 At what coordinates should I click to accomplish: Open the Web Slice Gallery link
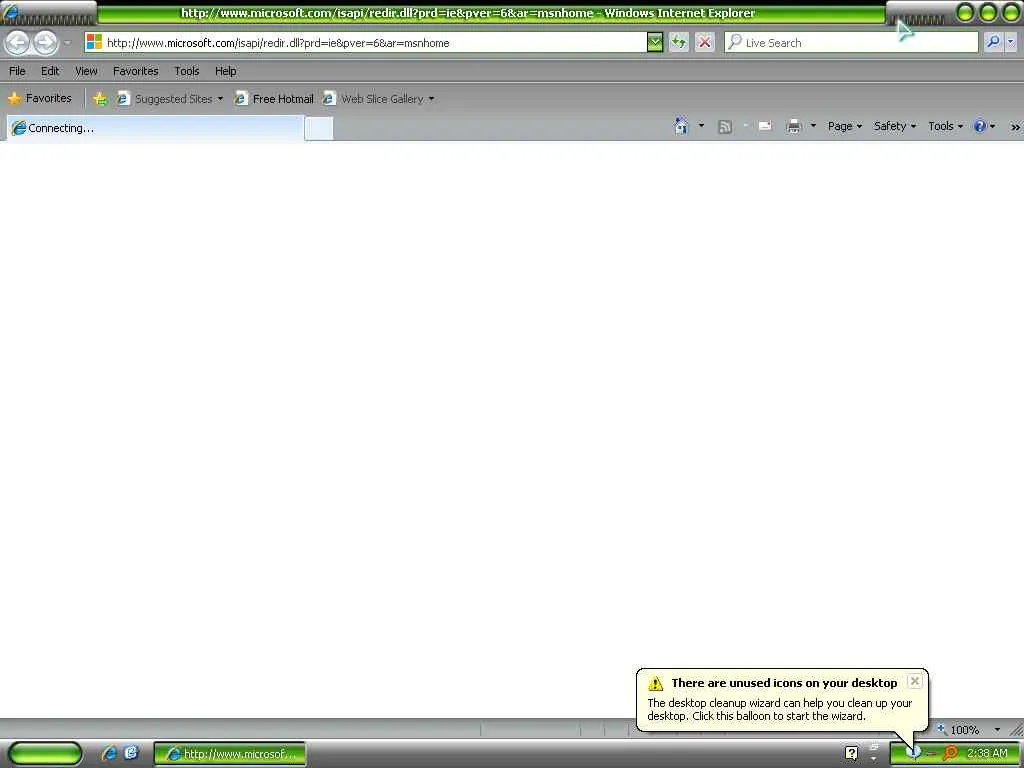tap(374, 99)
